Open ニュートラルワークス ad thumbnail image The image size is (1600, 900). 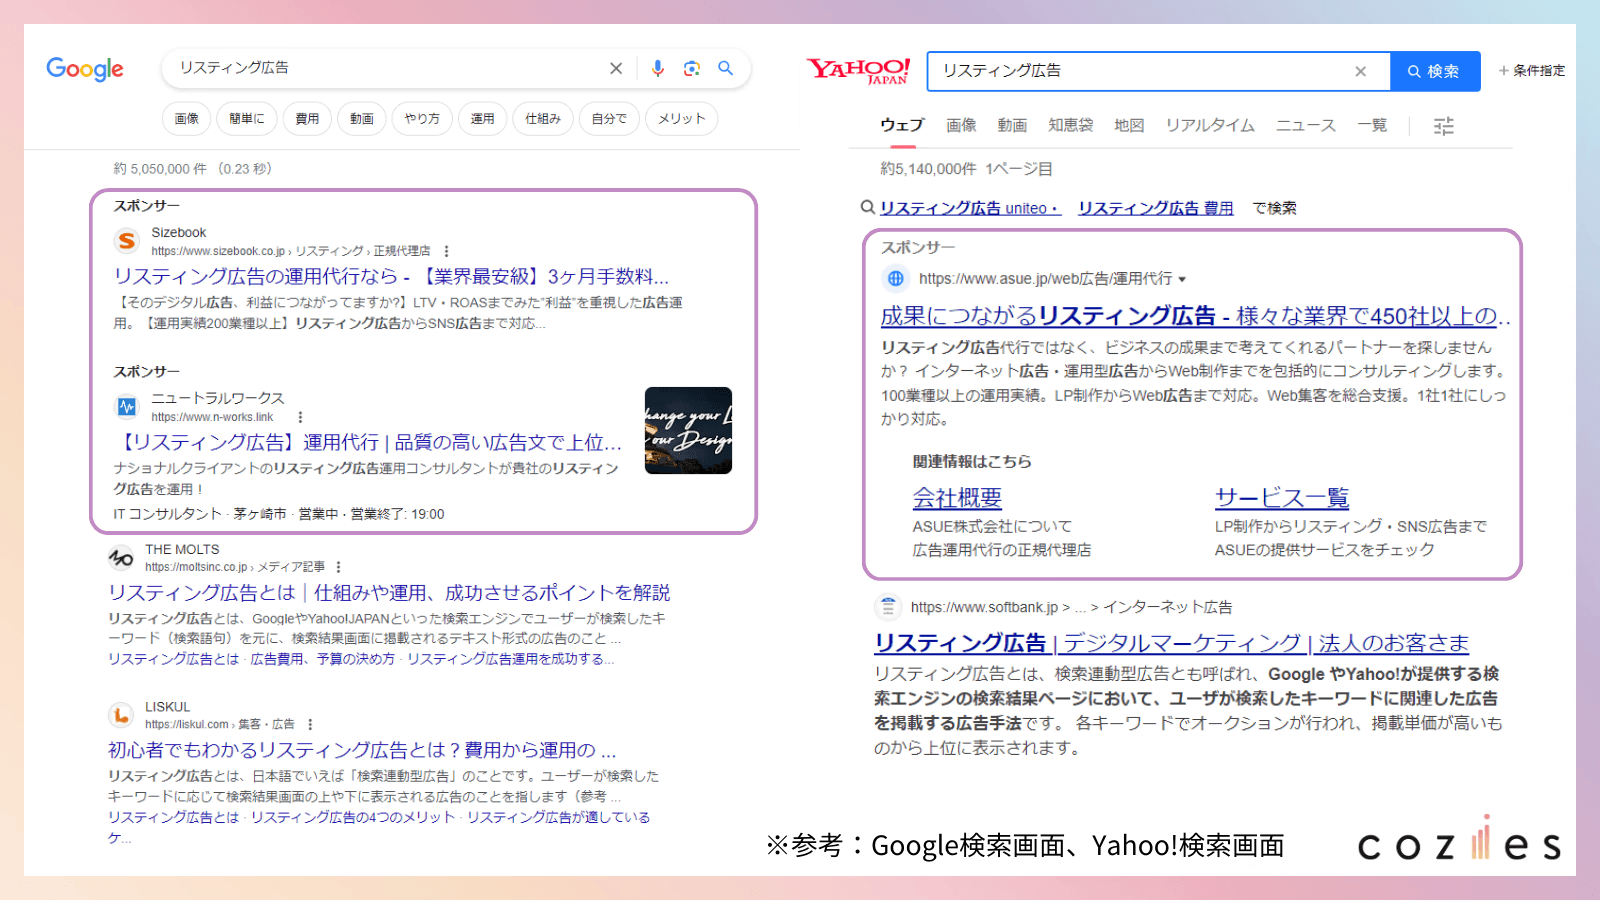tap(688, 430)
